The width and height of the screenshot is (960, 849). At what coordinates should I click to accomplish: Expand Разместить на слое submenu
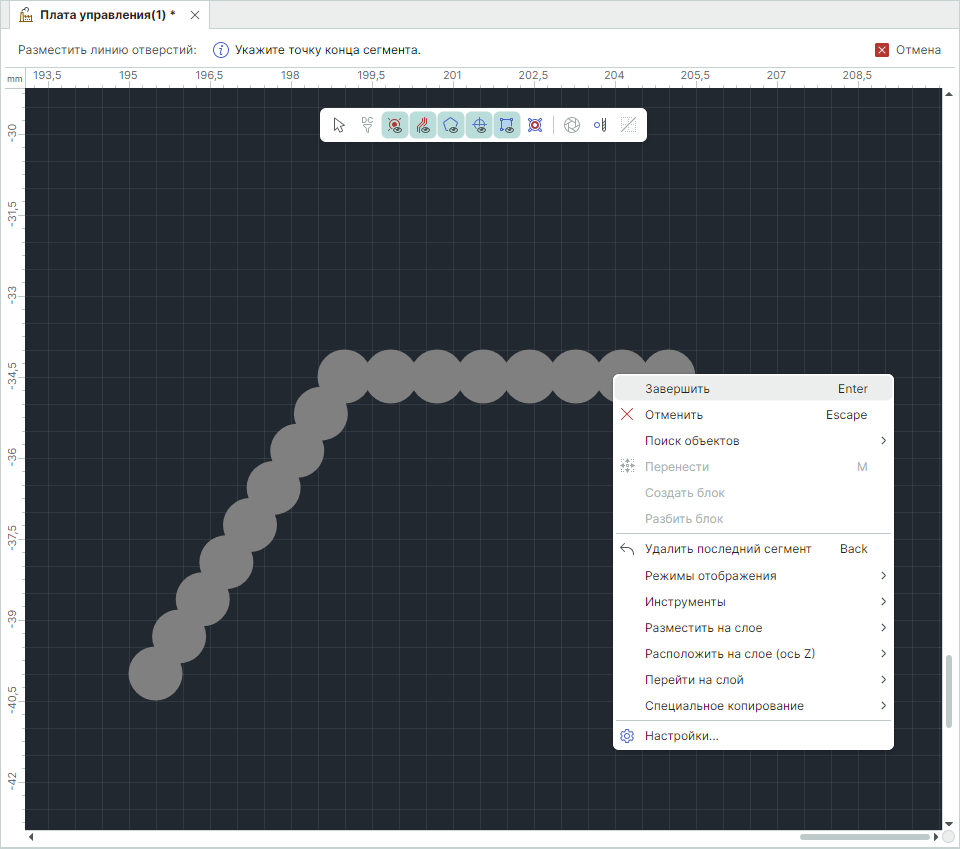click(753, 628)
